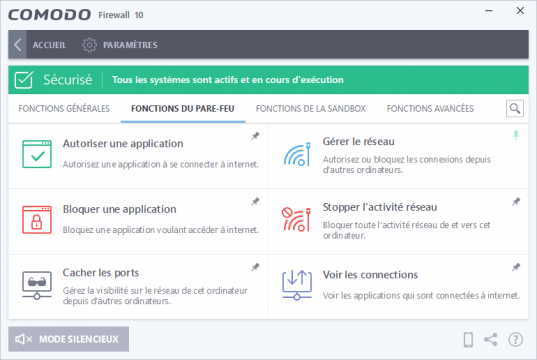Open the Bloquer une application padlock icon
537x360 pixels.
(37, 220)
